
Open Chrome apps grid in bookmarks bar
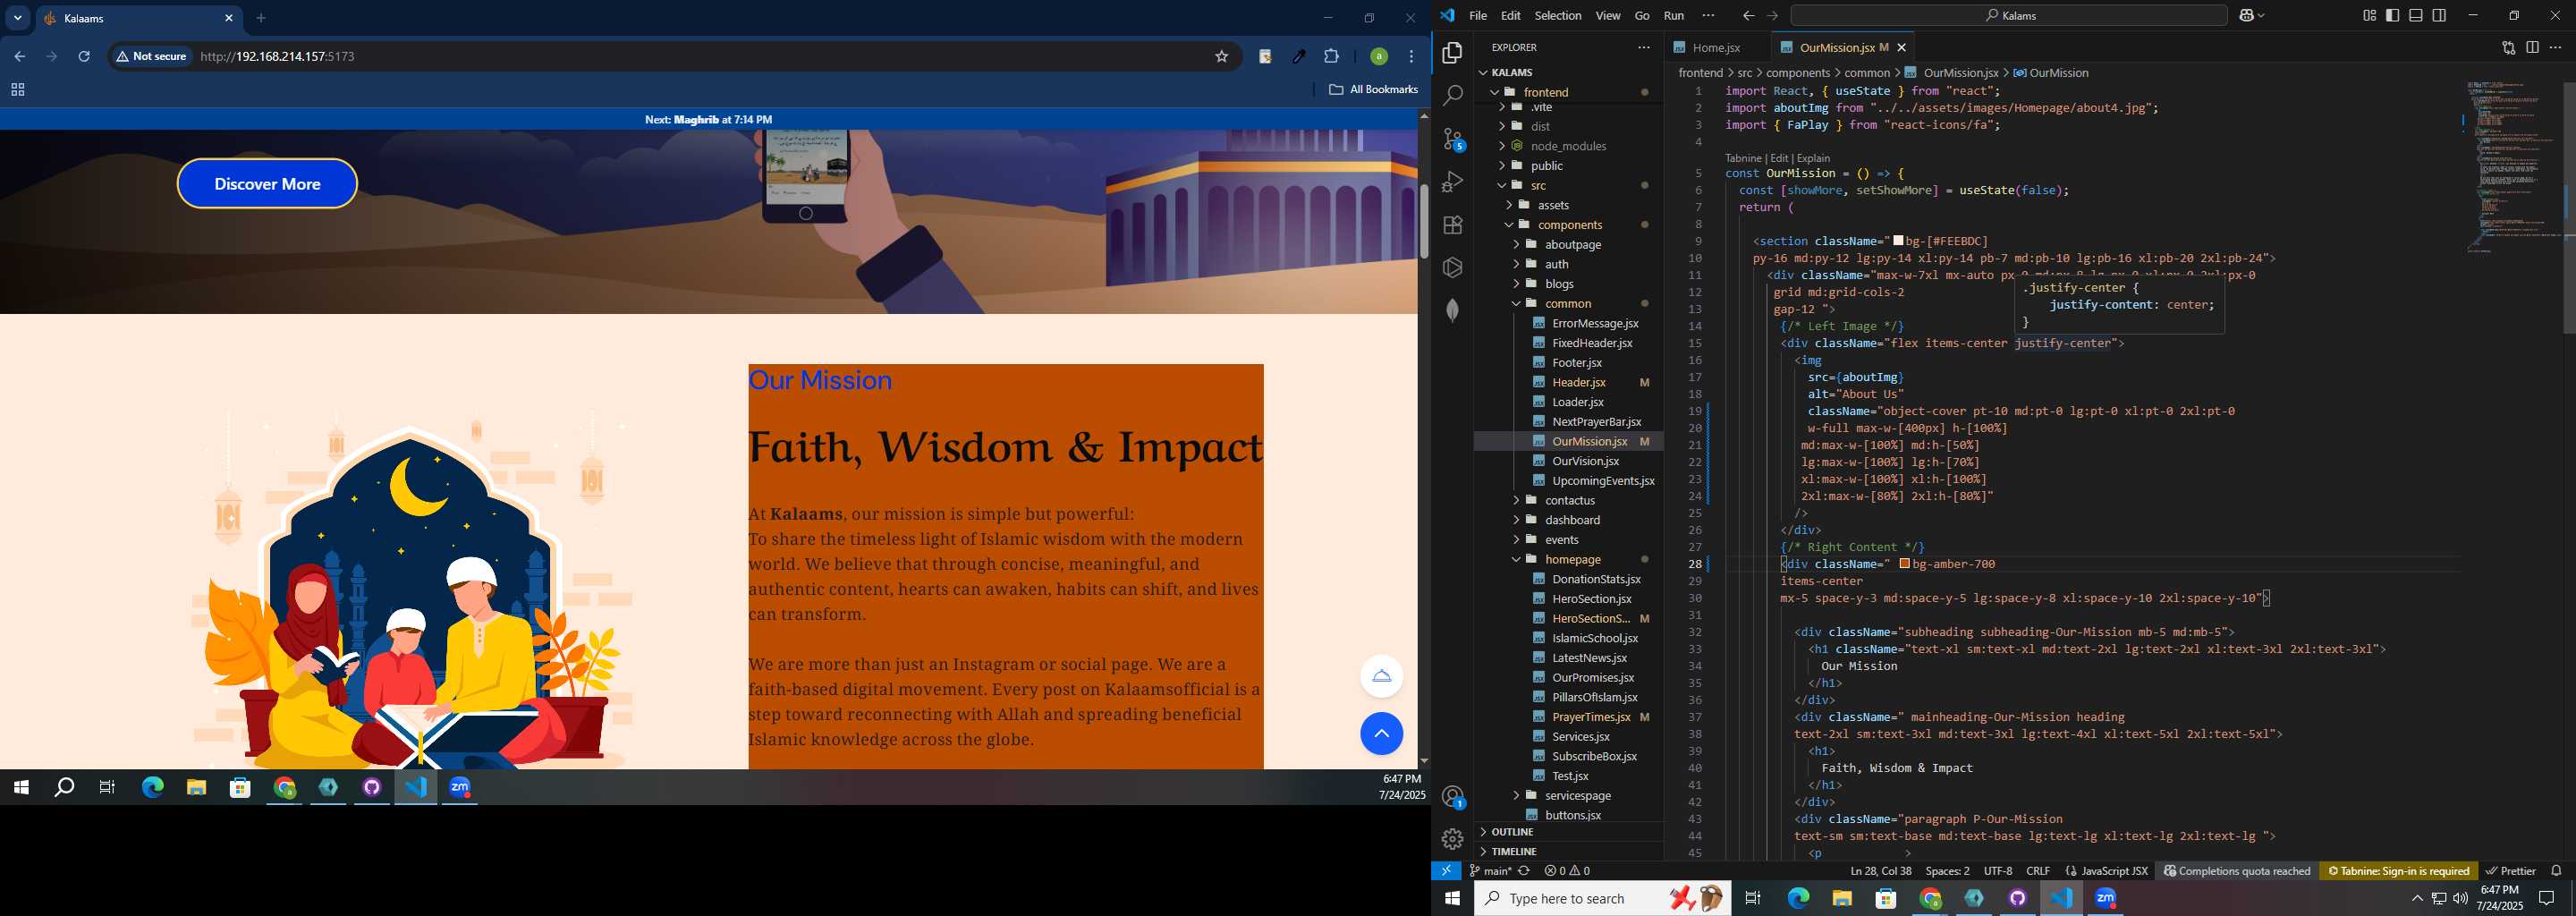[17, 90]
